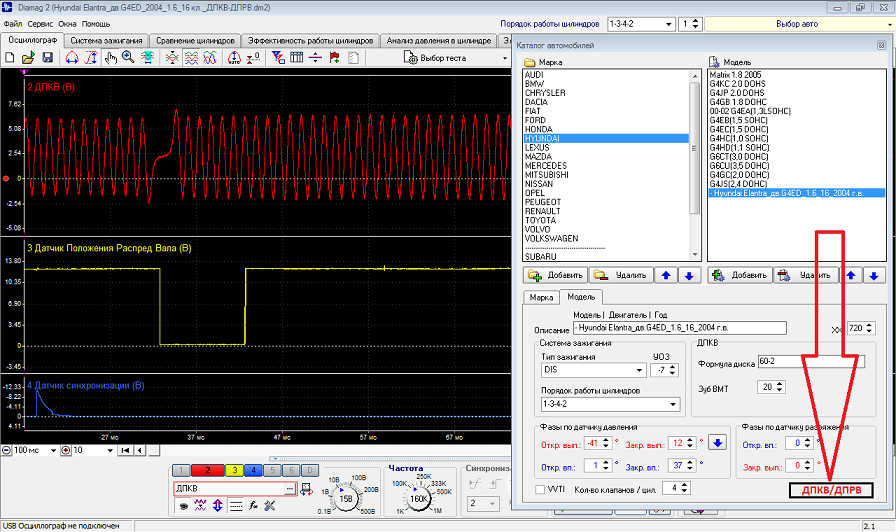This screenshot has width=896, height=532.
Task: Close the Каталог автомобилей panel
Action: [881, 45]
